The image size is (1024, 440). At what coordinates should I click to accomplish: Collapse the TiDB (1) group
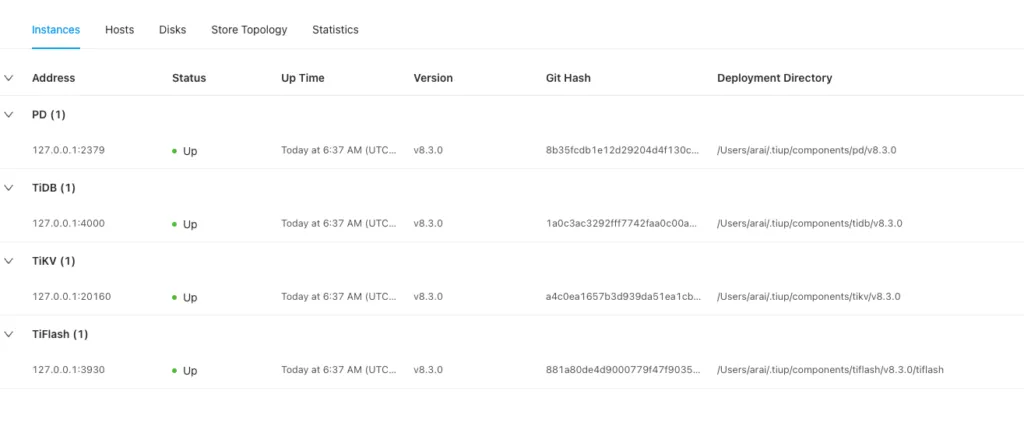[x=8, y=188]
